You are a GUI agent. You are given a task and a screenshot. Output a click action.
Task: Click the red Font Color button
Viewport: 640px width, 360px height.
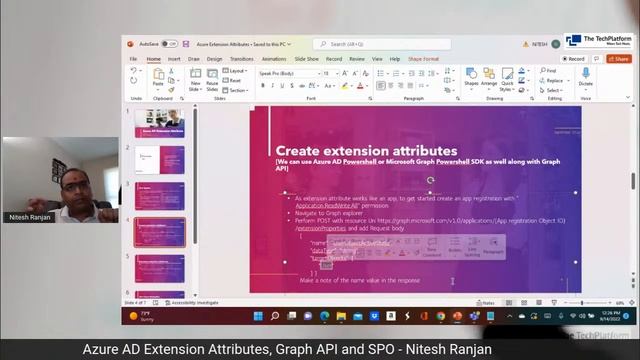coord(360,86)
